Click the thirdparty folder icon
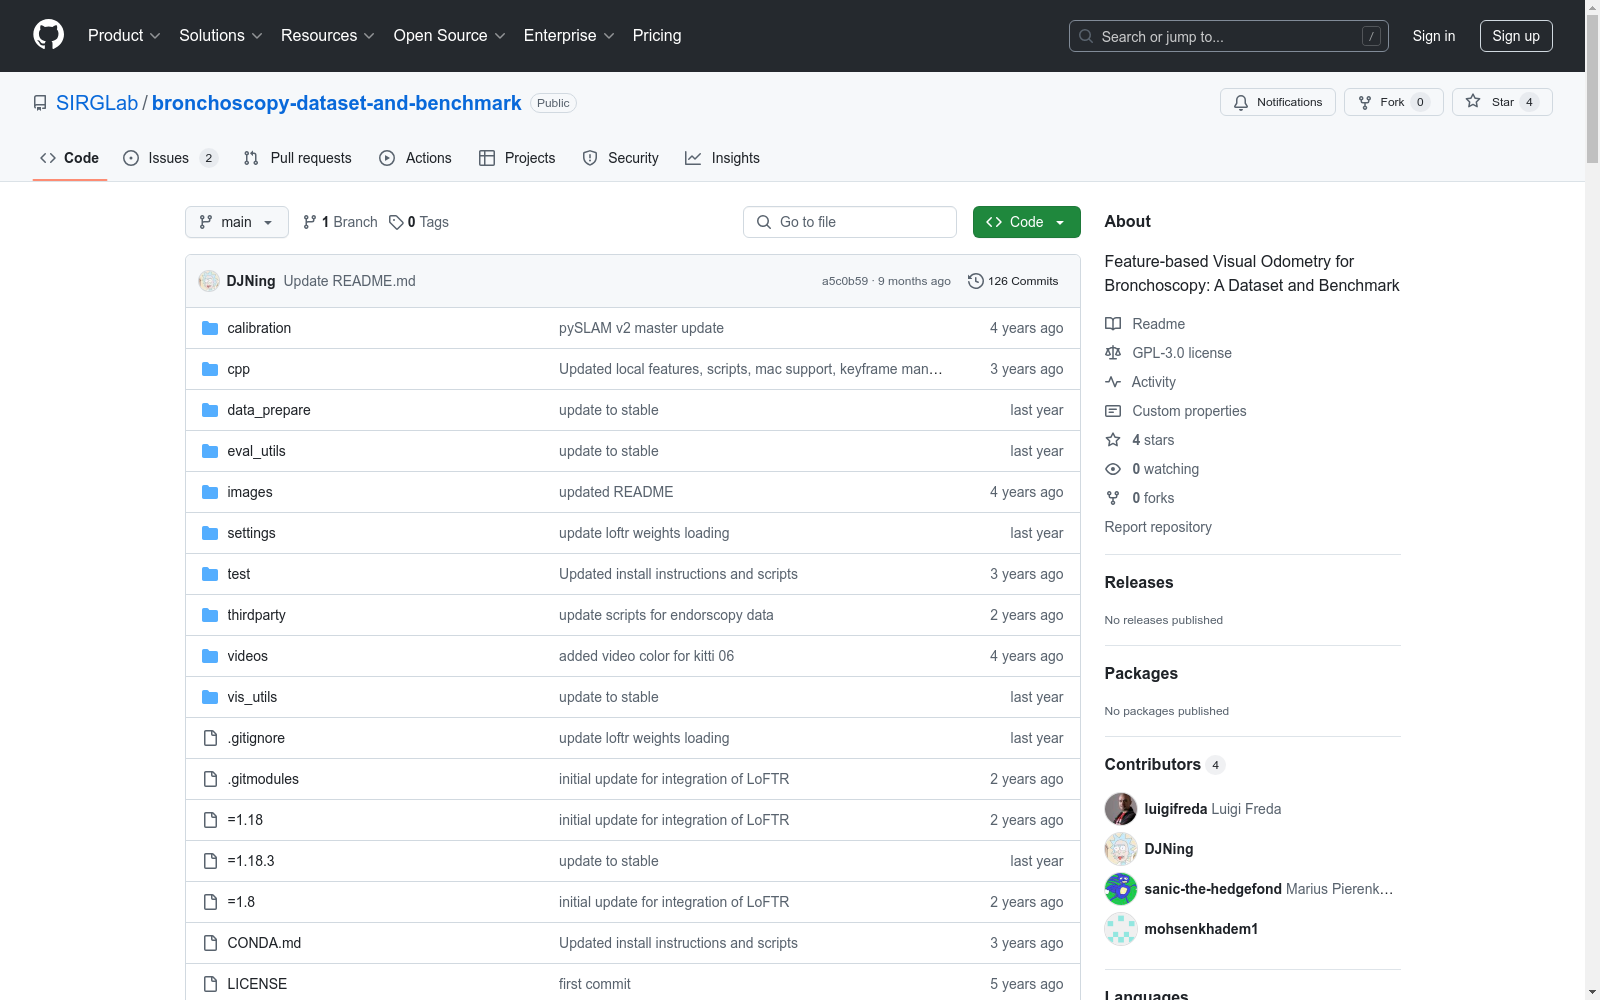1600x1000 pixels. 210,615
